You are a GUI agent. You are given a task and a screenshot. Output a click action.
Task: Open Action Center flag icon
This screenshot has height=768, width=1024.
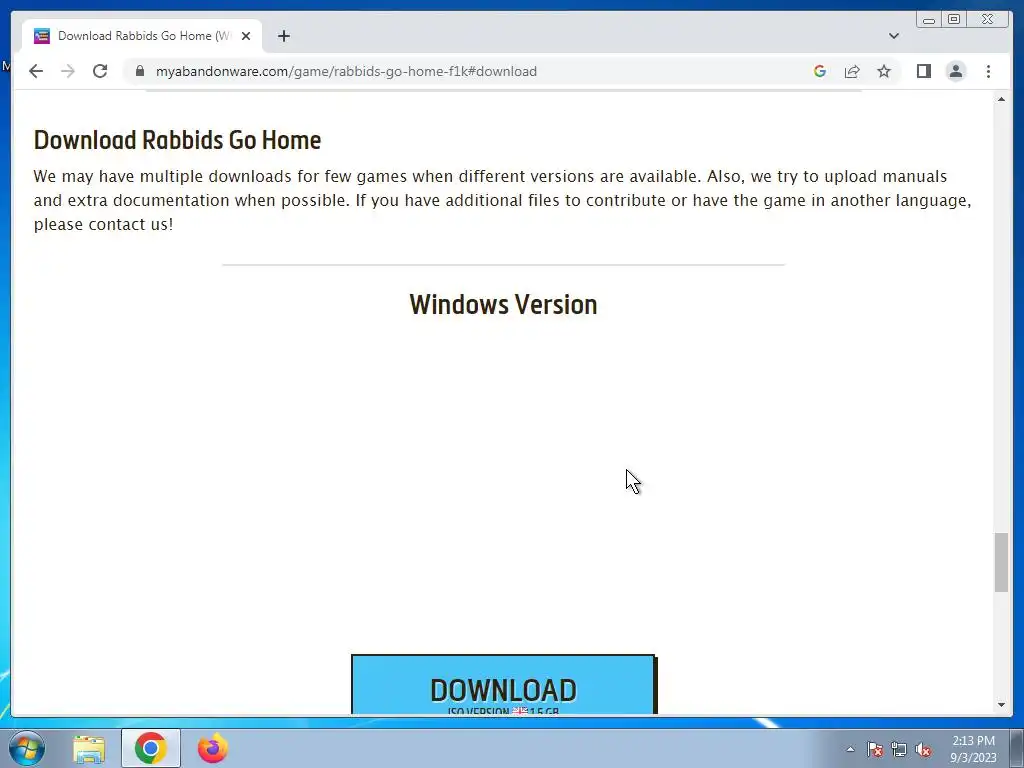coord(875,749)
